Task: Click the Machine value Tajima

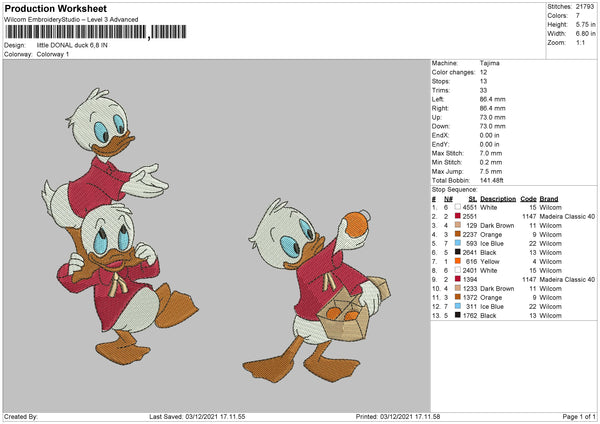Action: [490, 62]
